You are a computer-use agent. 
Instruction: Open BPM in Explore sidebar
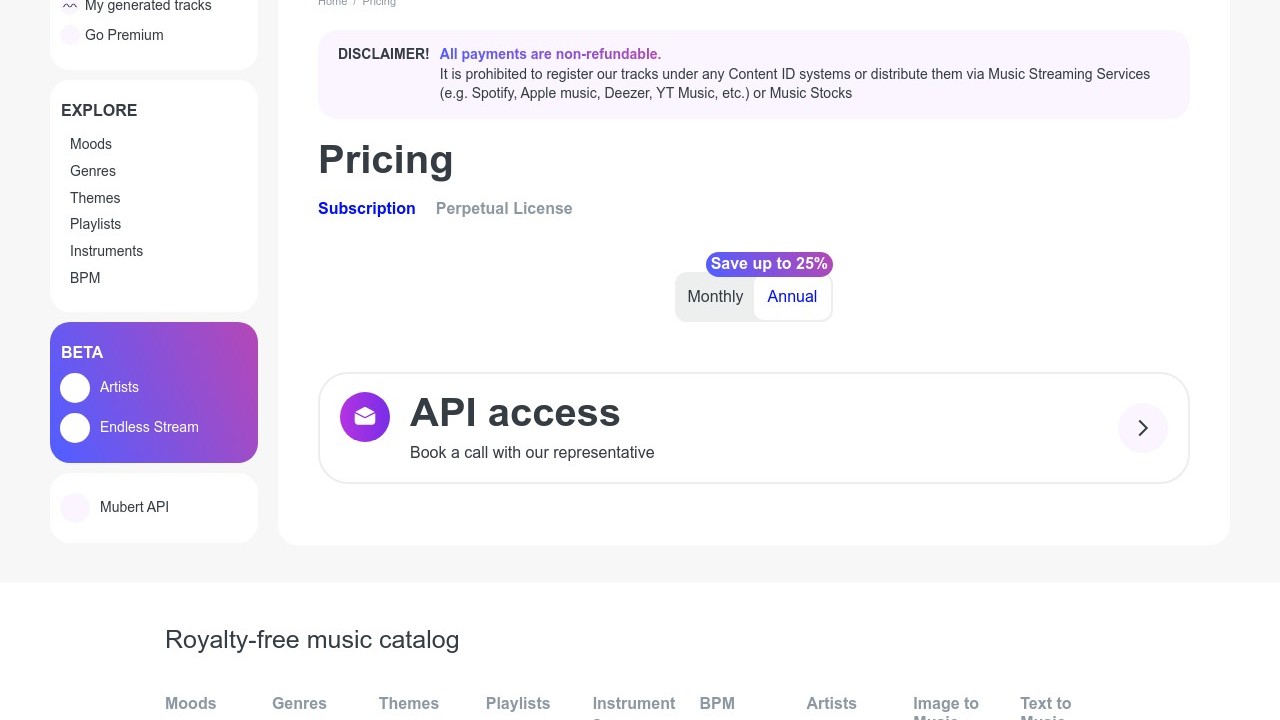(85, 278)
